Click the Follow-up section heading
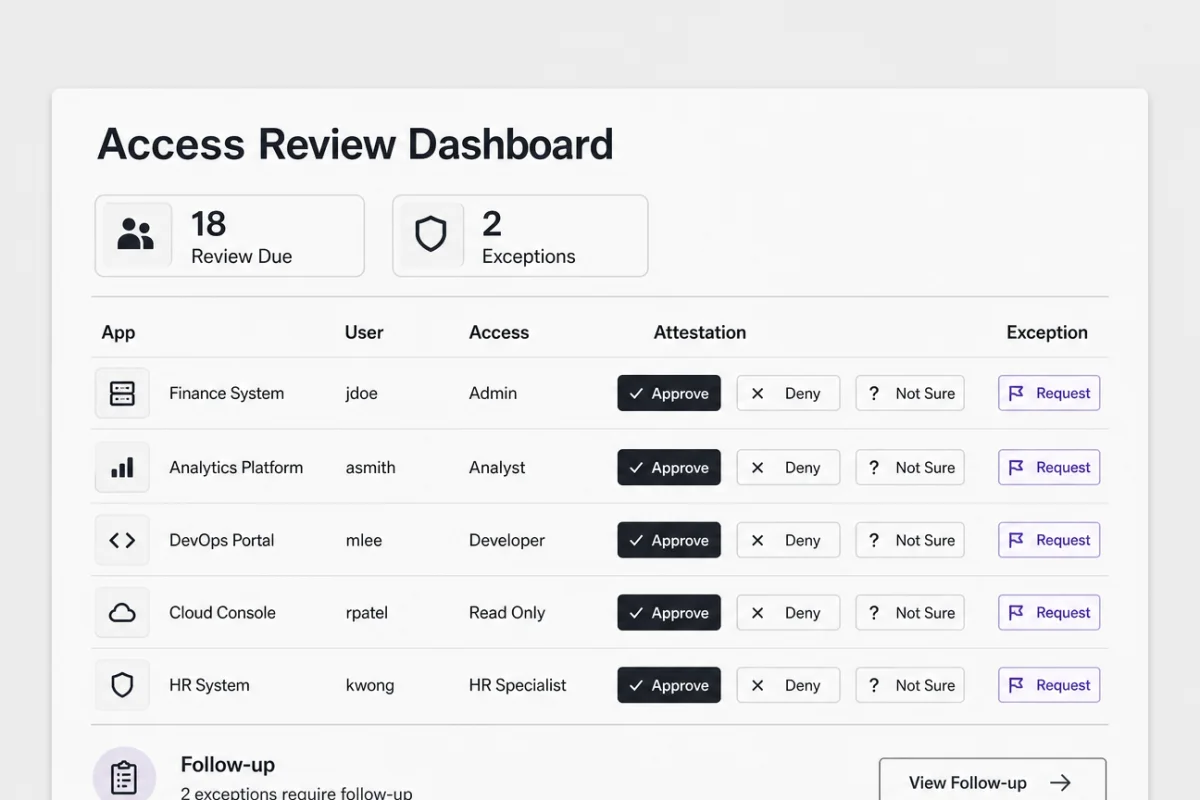Screen dimensions: 1200x800 [x=228, y=765]
